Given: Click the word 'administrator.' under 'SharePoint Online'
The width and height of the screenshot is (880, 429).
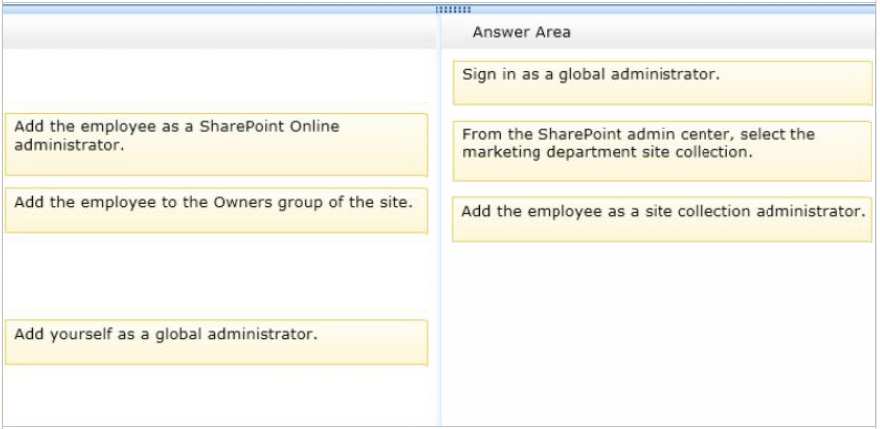Looking at the screenshot, I should coord(69,145).
